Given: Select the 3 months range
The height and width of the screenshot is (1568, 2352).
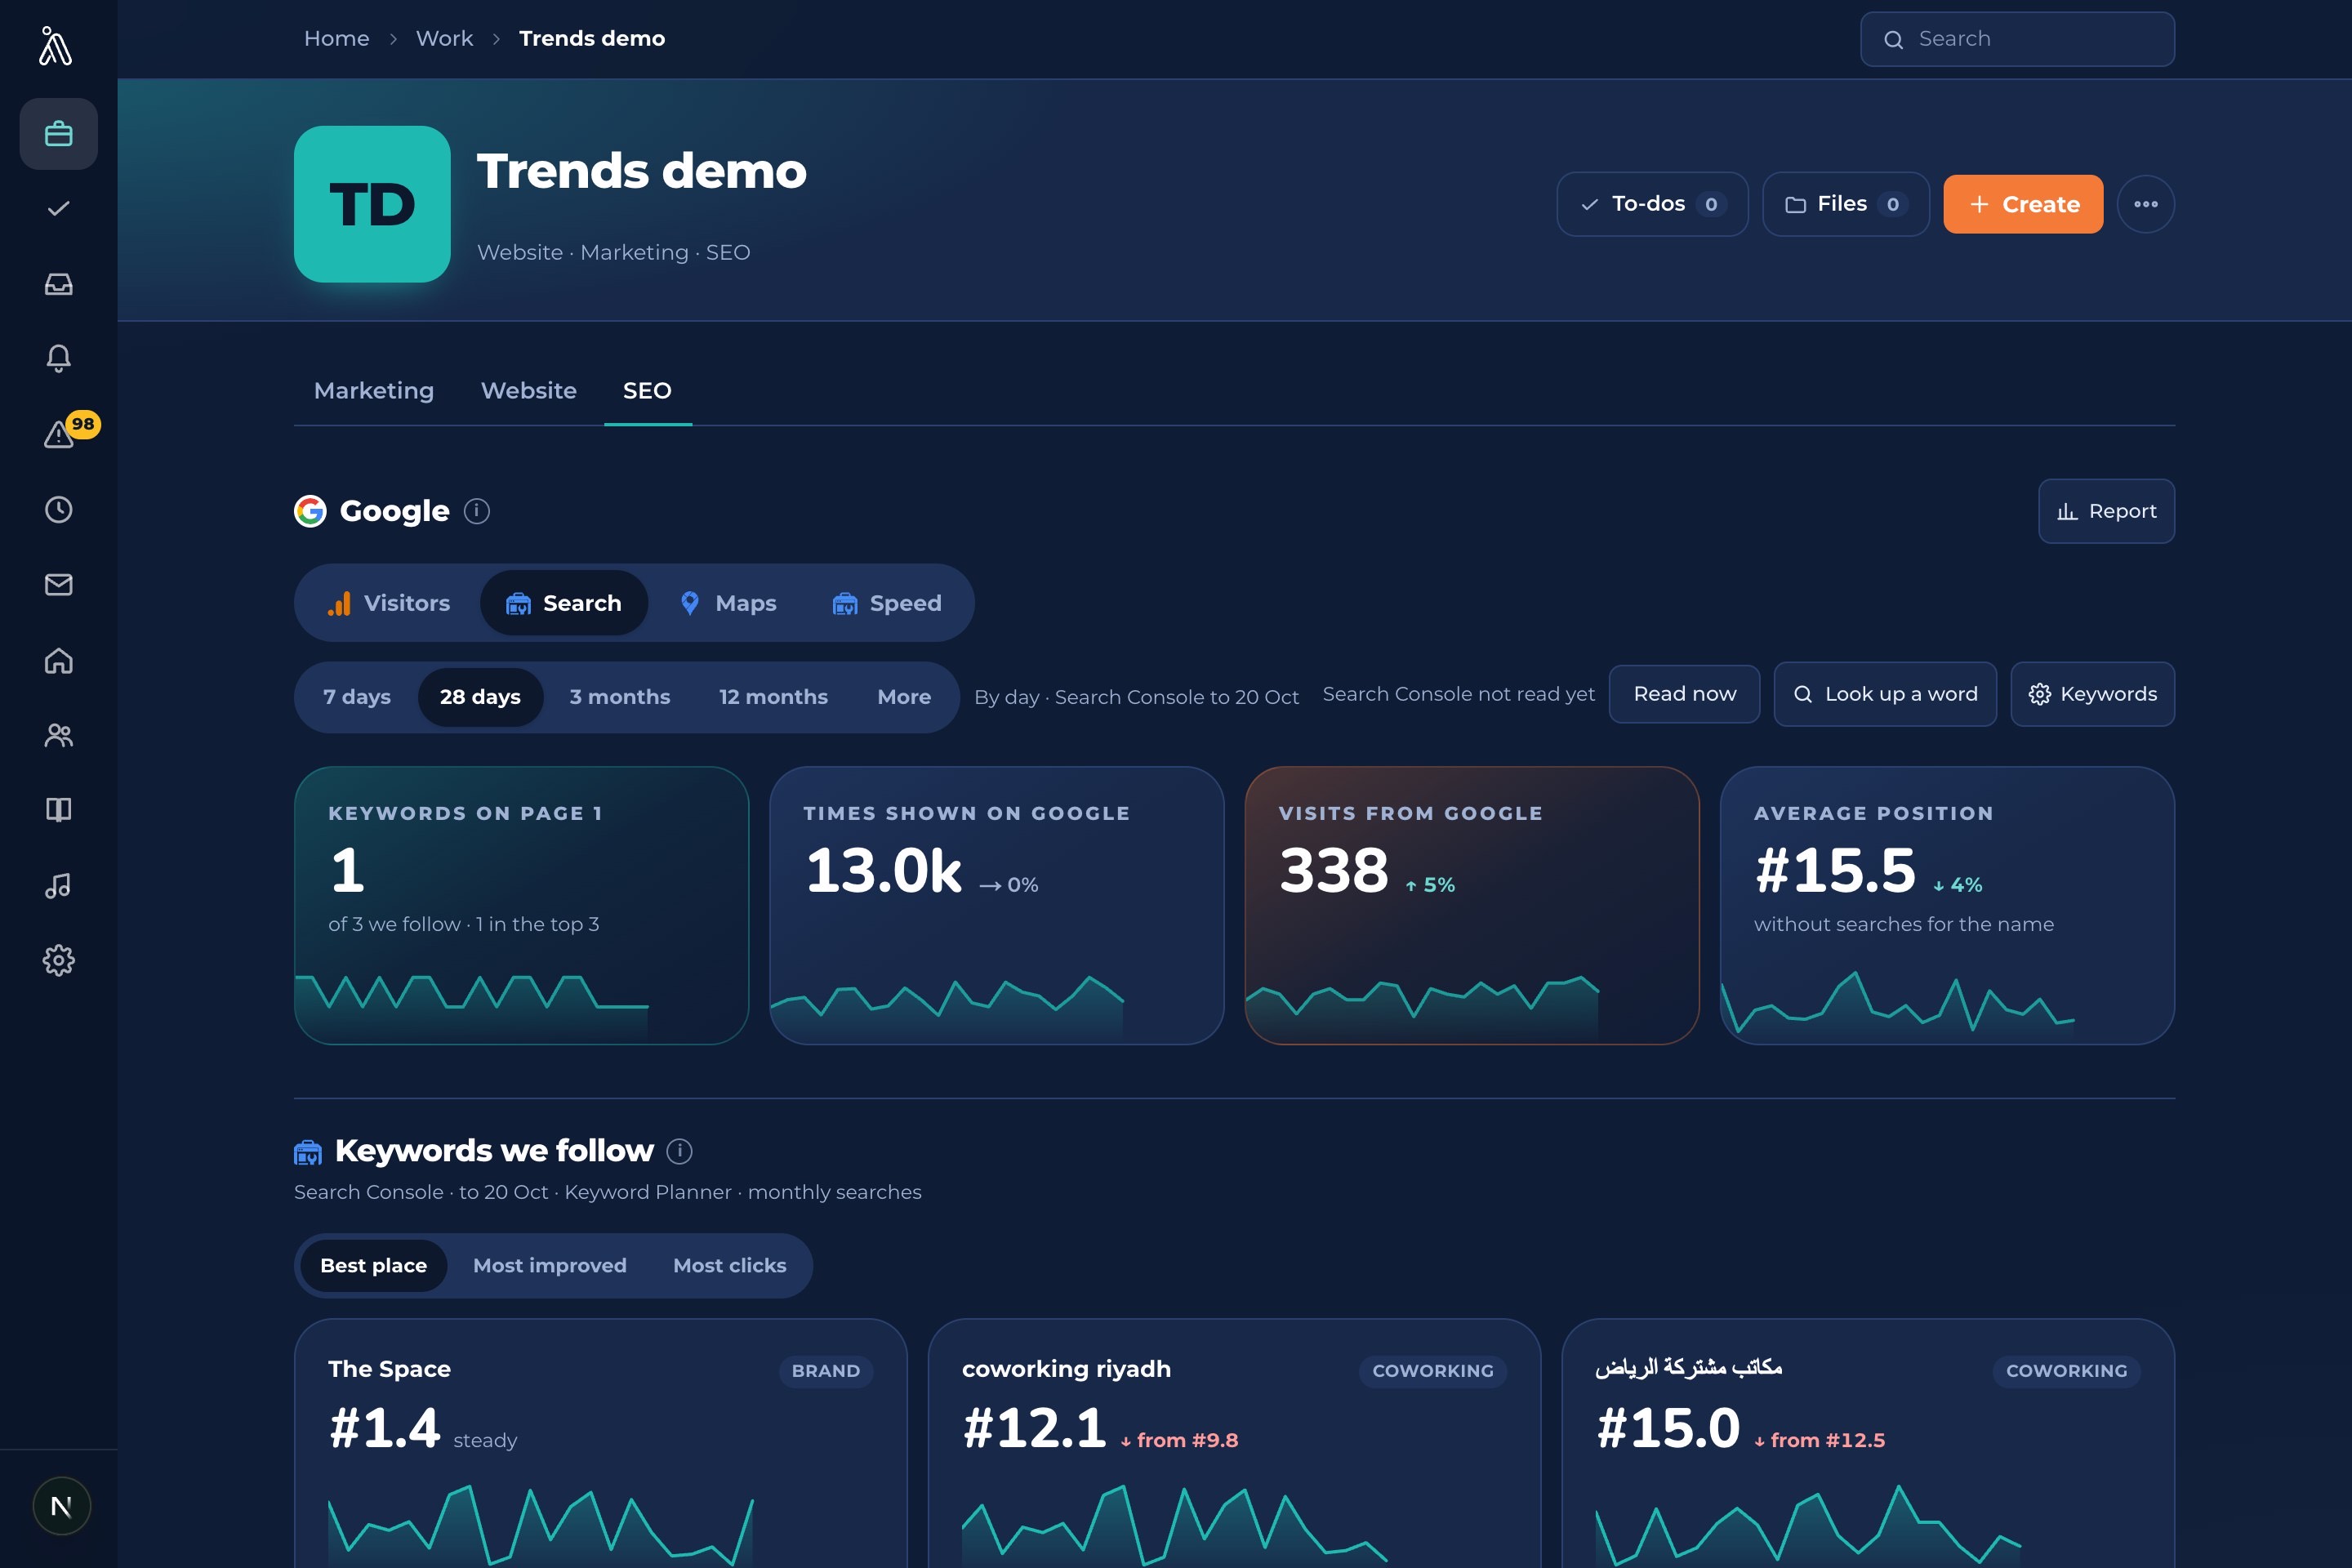Looking at the screenshot, I should click(620, 697).
